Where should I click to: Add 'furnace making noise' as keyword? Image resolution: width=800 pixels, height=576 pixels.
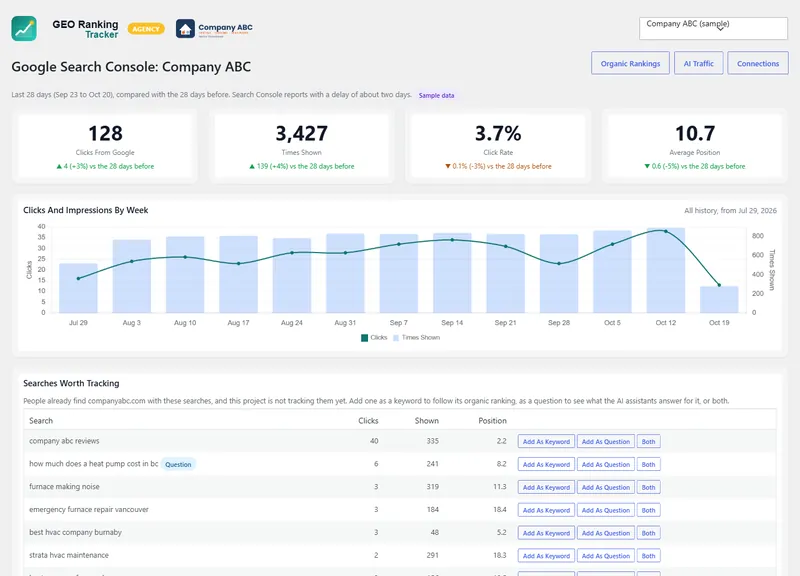coord(546,487)
